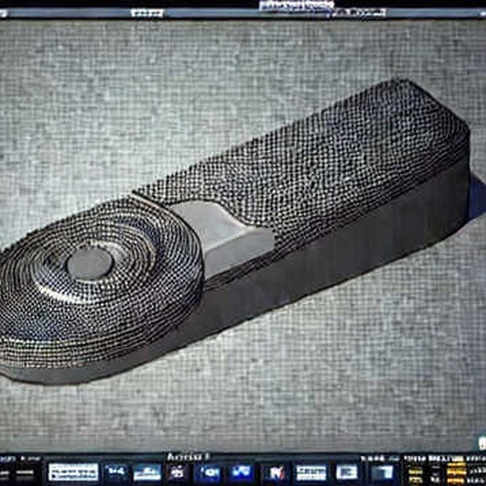Screen dimensions: 486x486
Task: Open the white and blue panel icon
Action: [311, 473]
